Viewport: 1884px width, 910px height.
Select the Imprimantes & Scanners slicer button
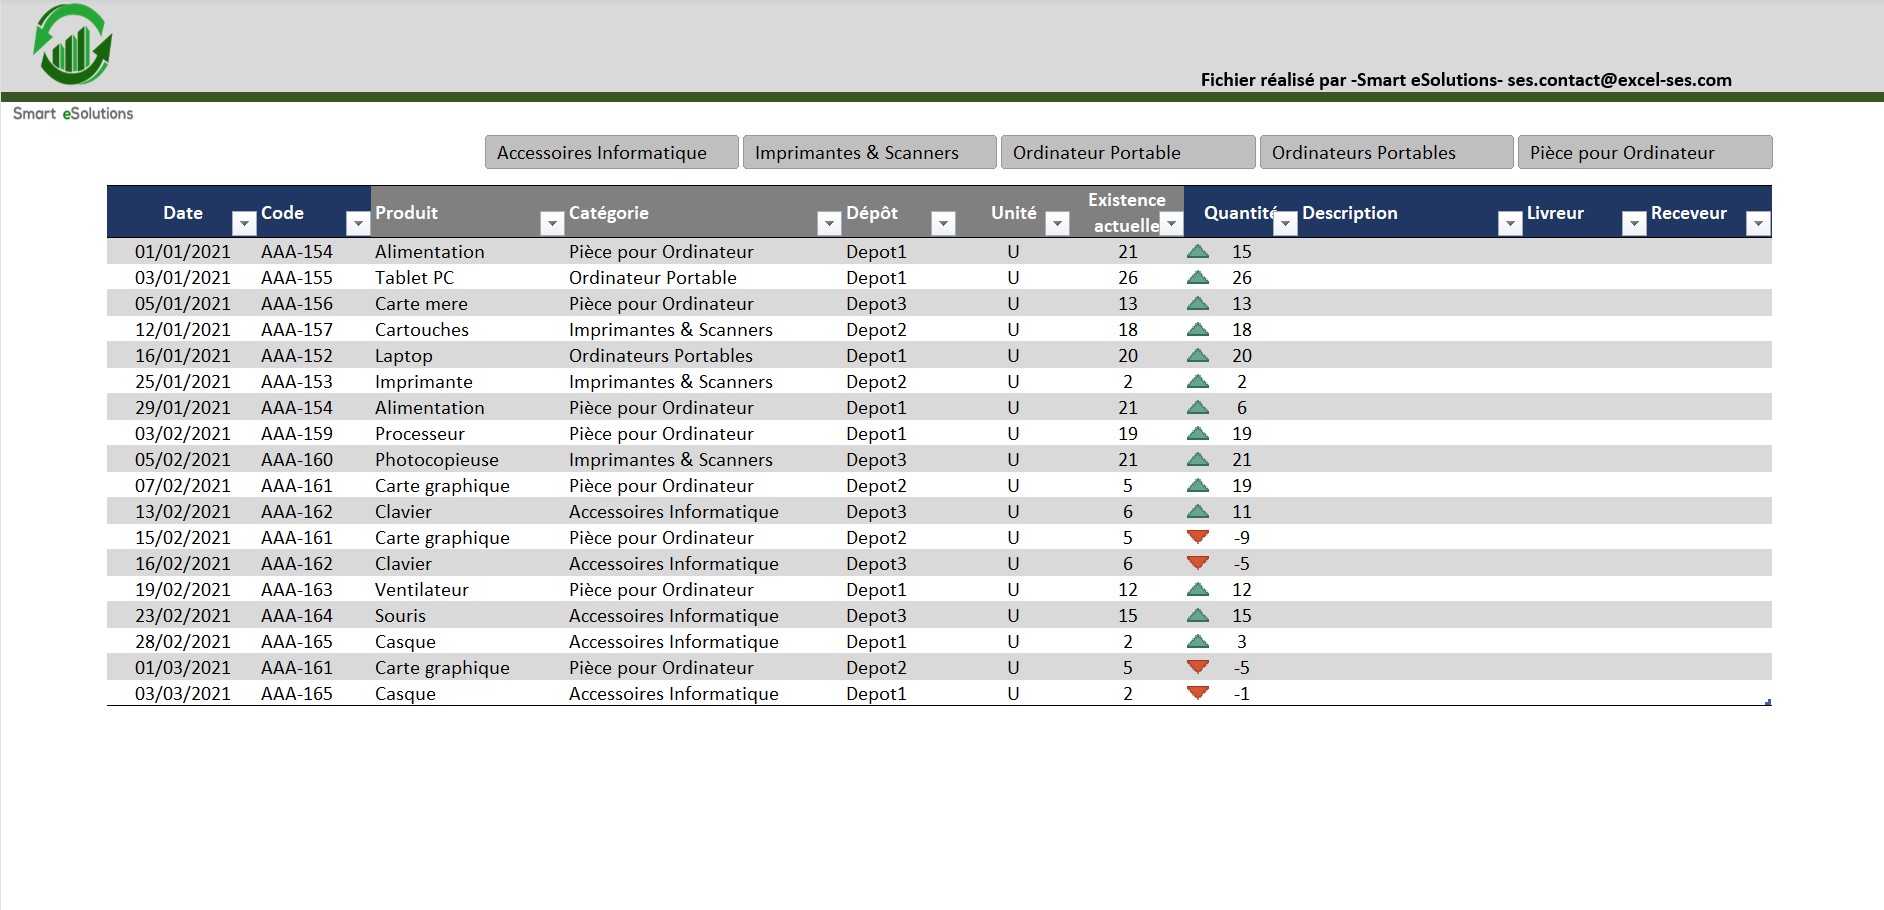click(869, 153)
